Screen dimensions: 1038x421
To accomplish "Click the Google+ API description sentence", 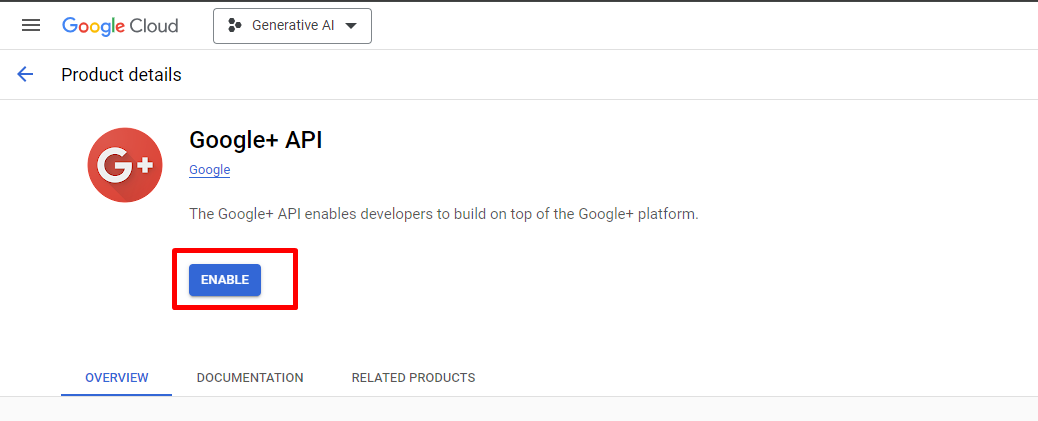I will (x=444, y=214).
